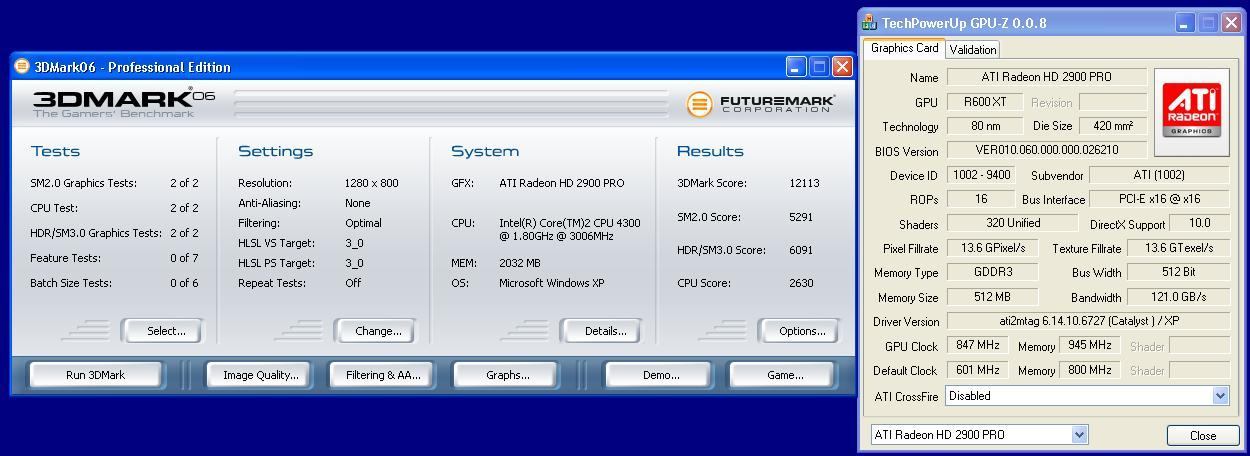Click the Batch Size Tests 0 of 6 row
The width and height of the screenshot is (1250, 456).
pos(114,283)
